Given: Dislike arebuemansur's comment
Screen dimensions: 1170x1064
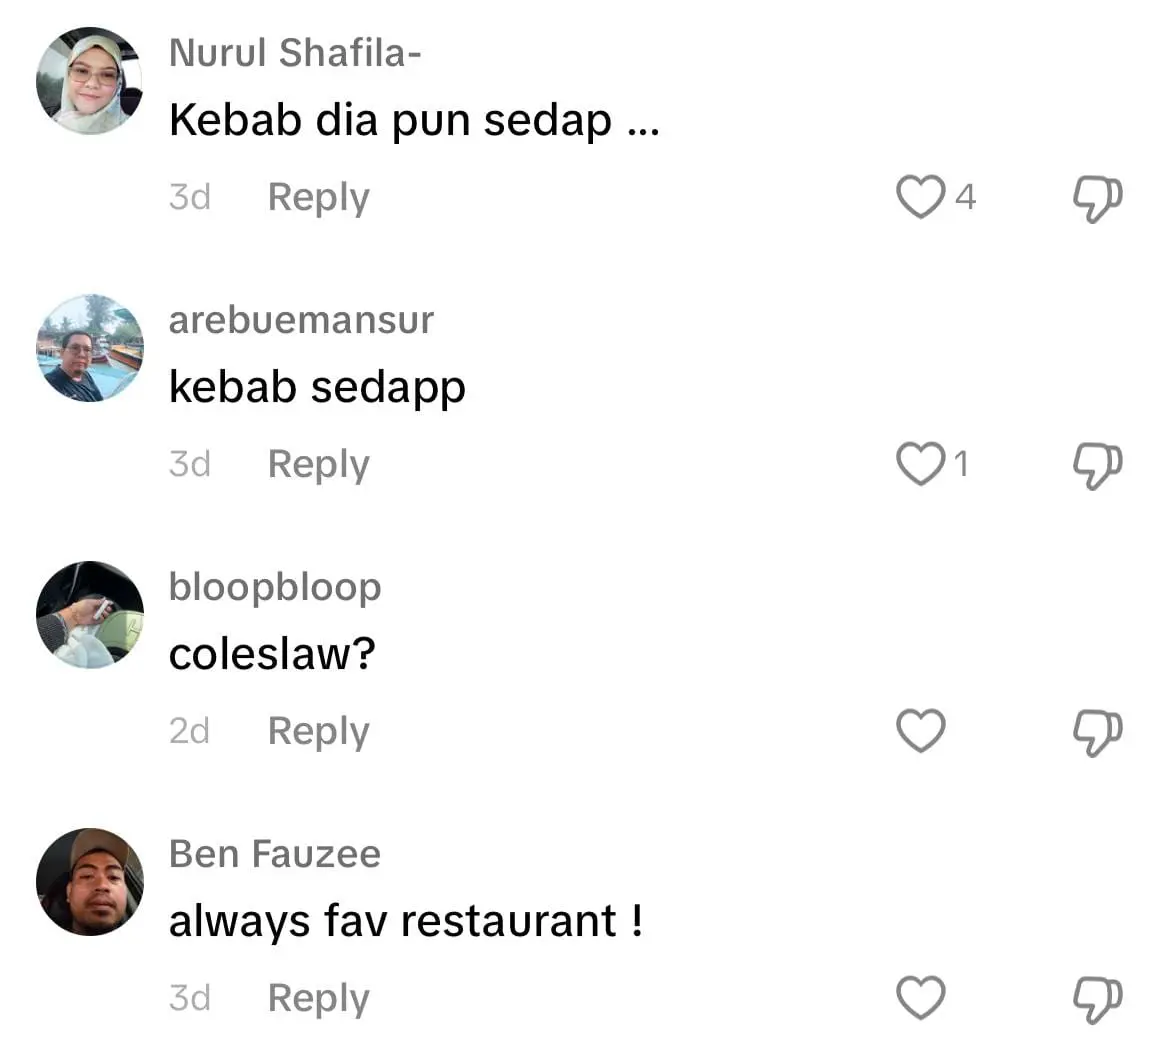Looking at the screenshot, I should tap(1097, 465).
